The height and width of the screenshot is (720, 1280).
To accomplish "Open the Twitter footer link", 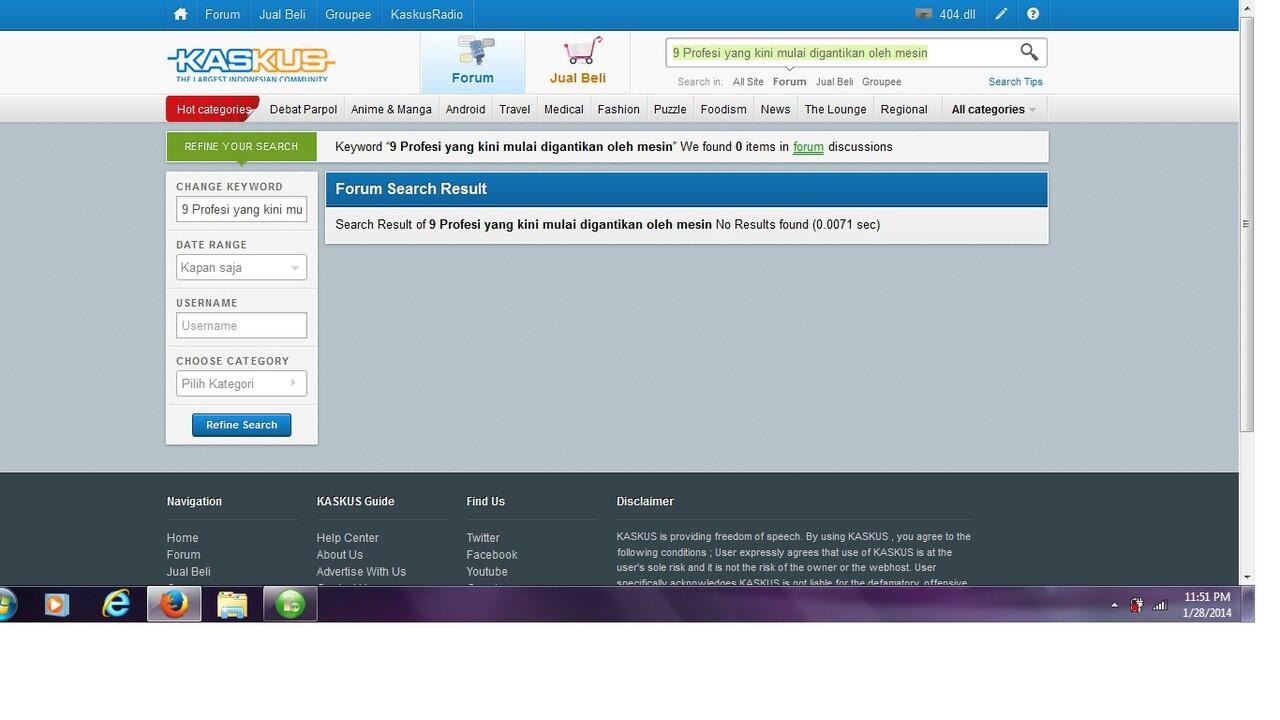I will (x=482, y=538).
